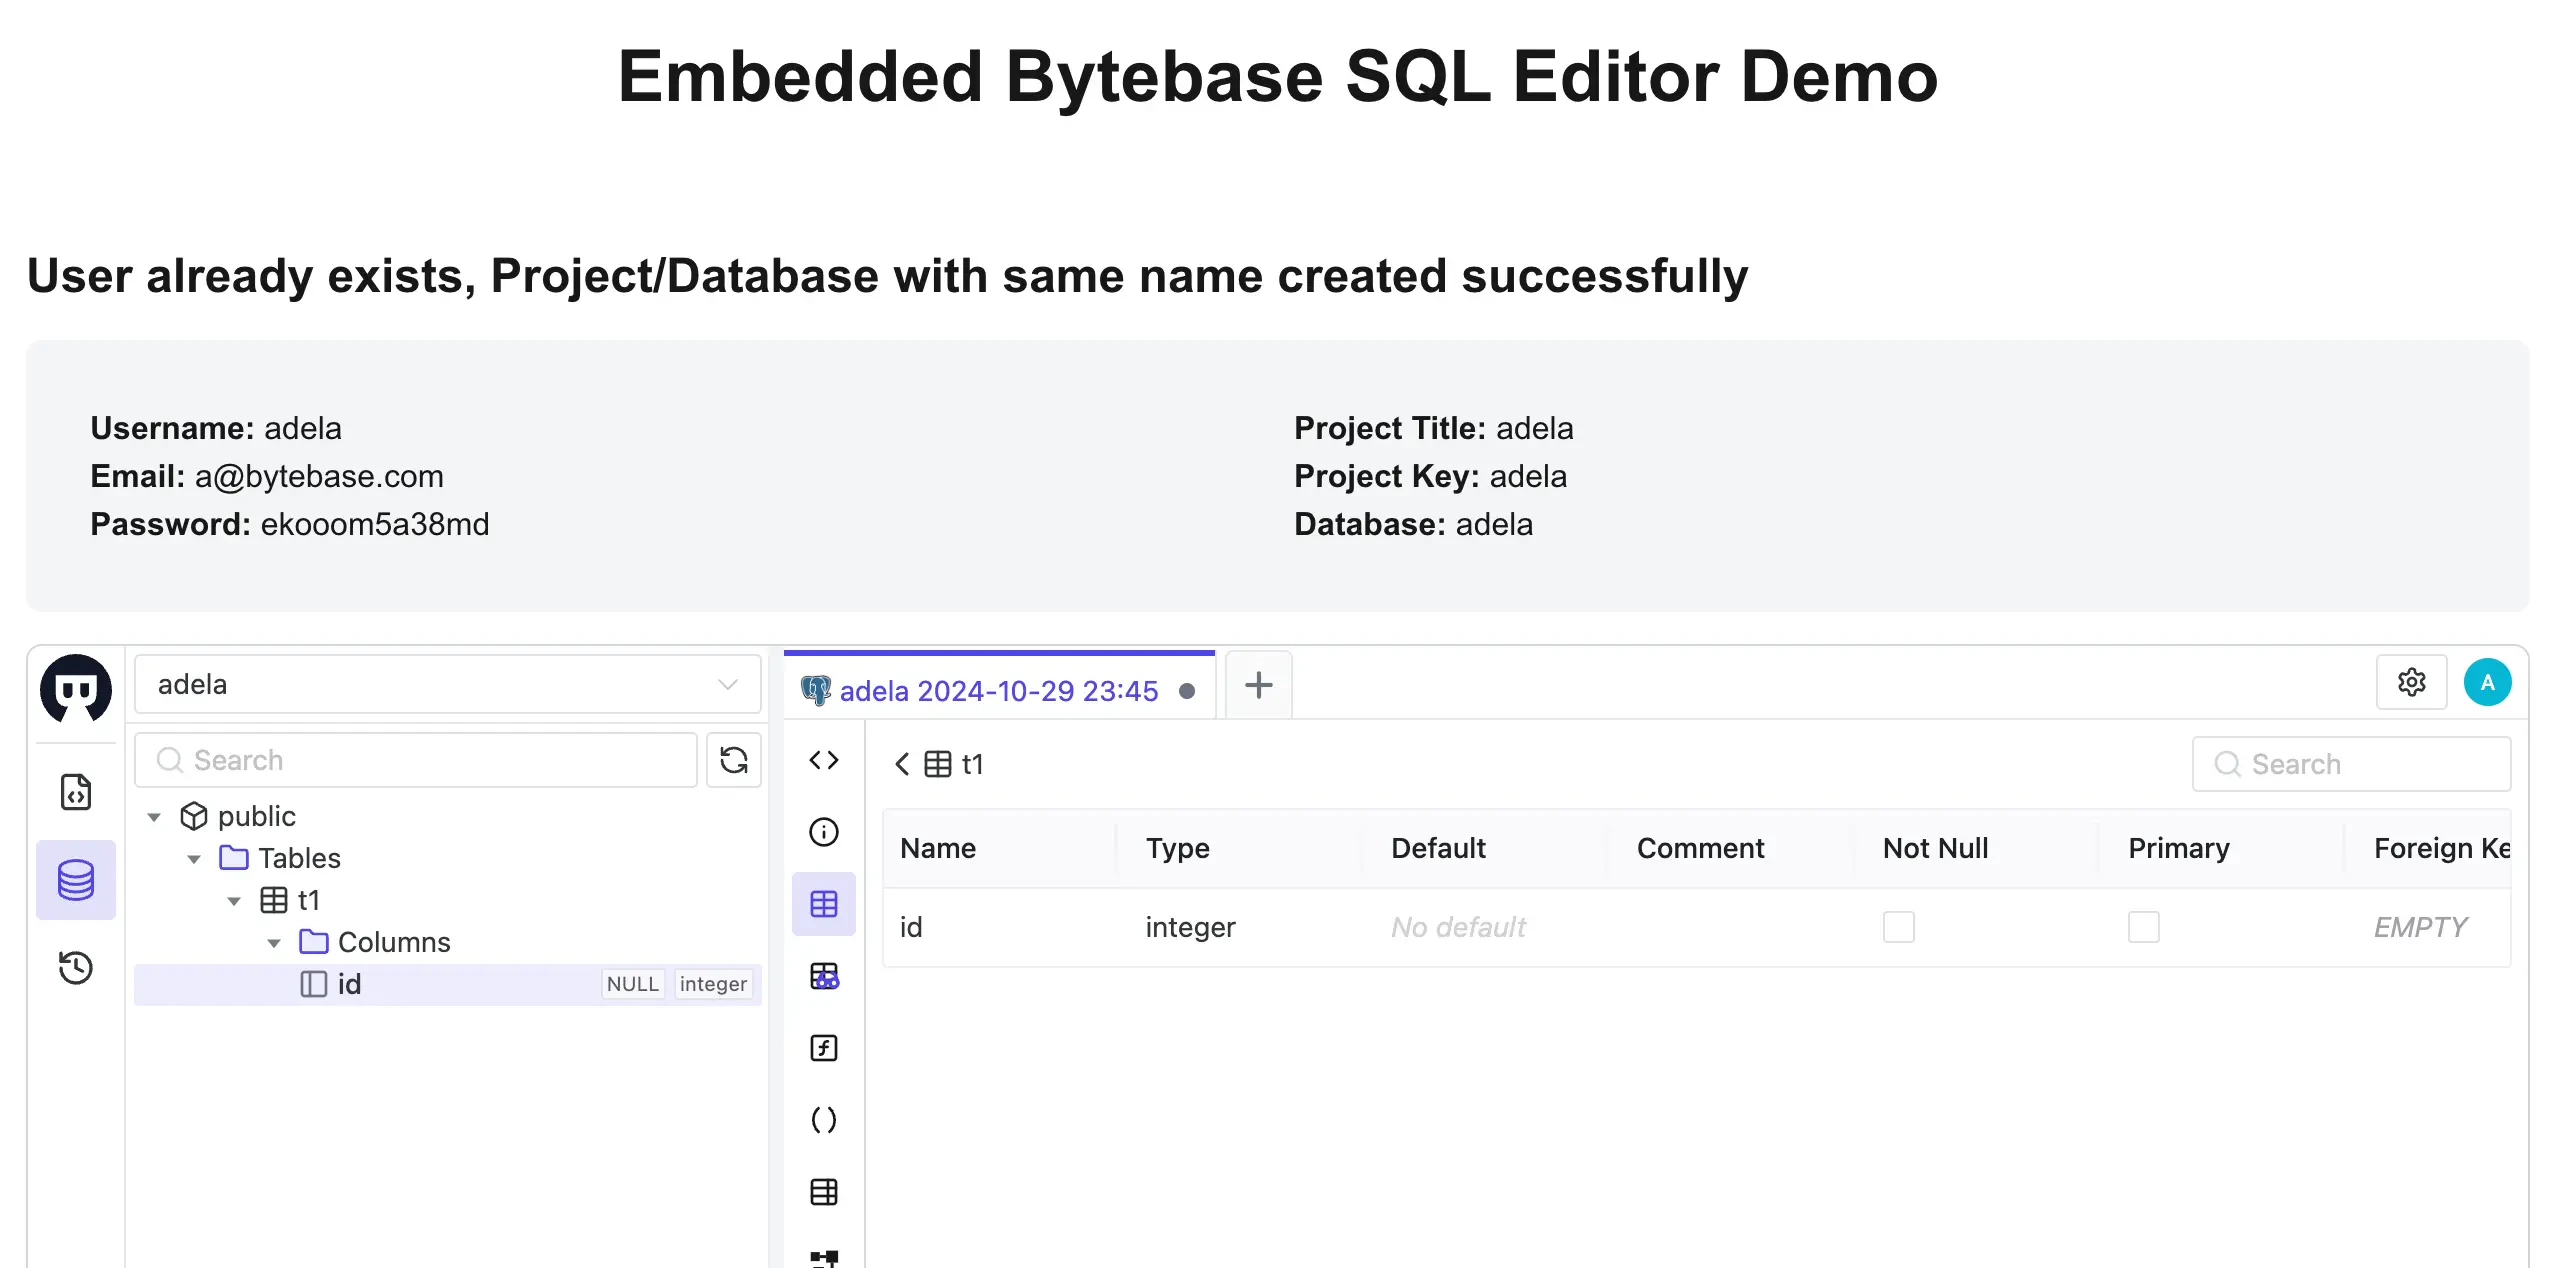Open the worksheet file icon in sidebar

pos(76,792)
